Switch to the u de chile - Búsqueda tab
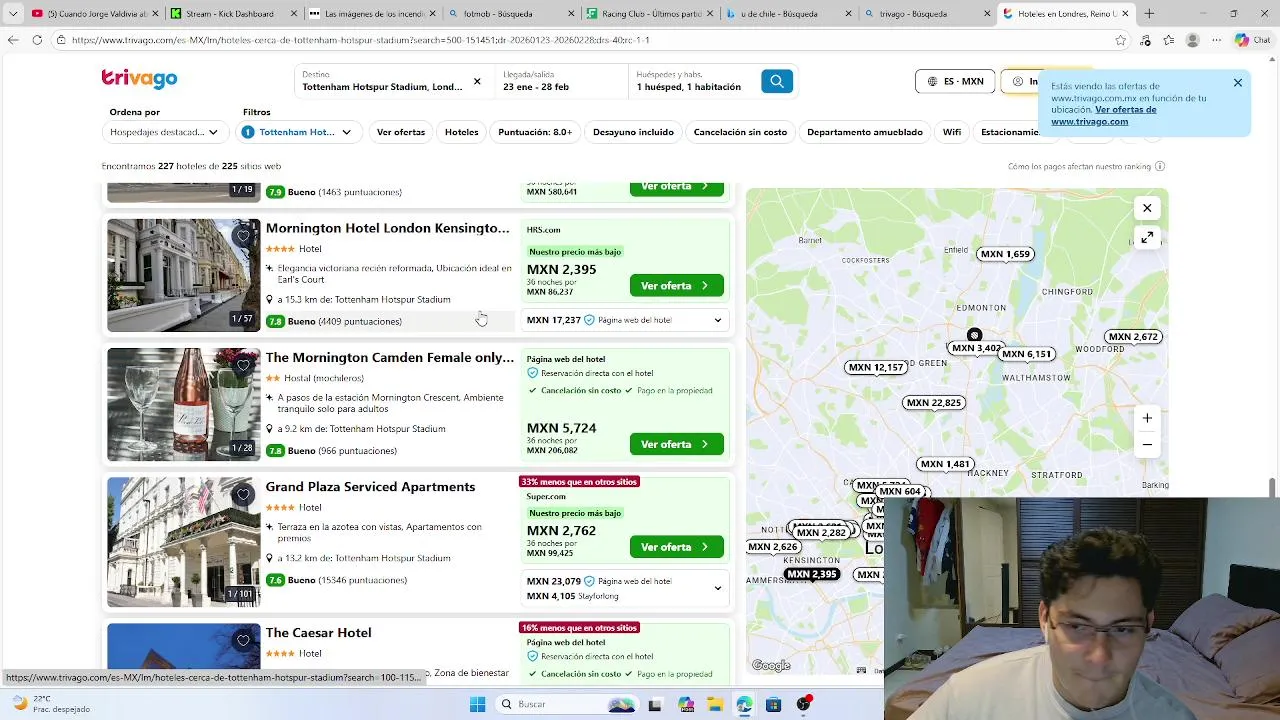Image resolution: width=1280 pixels, height=720 pixels. [786, 14]
